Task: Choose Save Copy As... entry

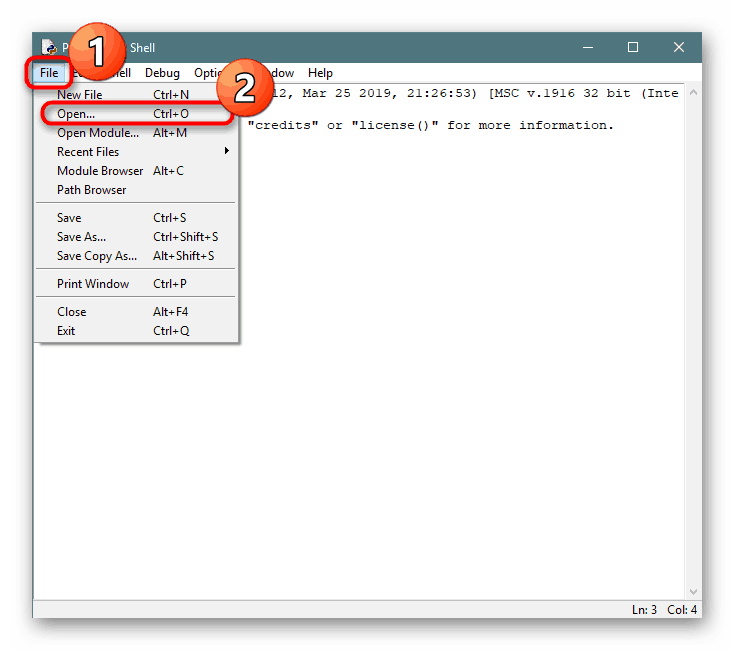Action: point(137,256)
